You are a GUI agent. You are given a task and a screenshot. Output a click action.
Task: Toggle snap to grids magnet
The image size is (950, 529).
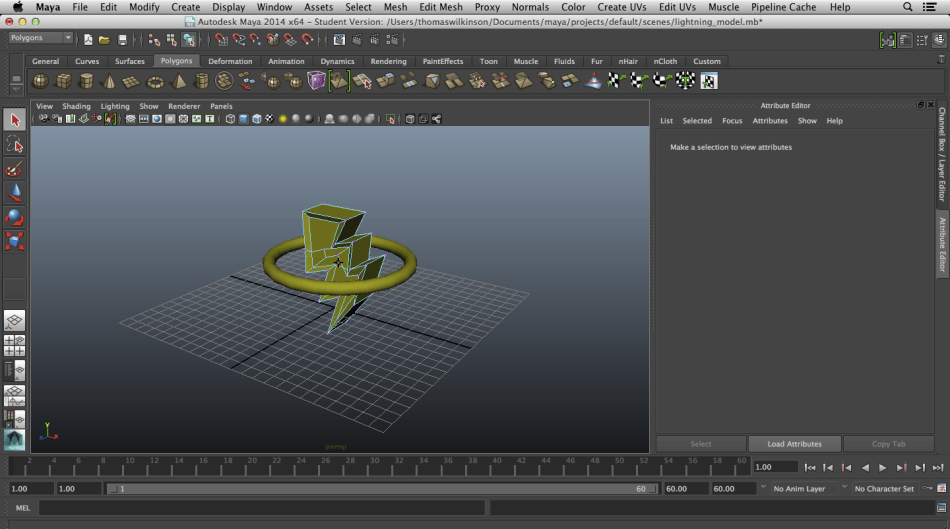222,40
